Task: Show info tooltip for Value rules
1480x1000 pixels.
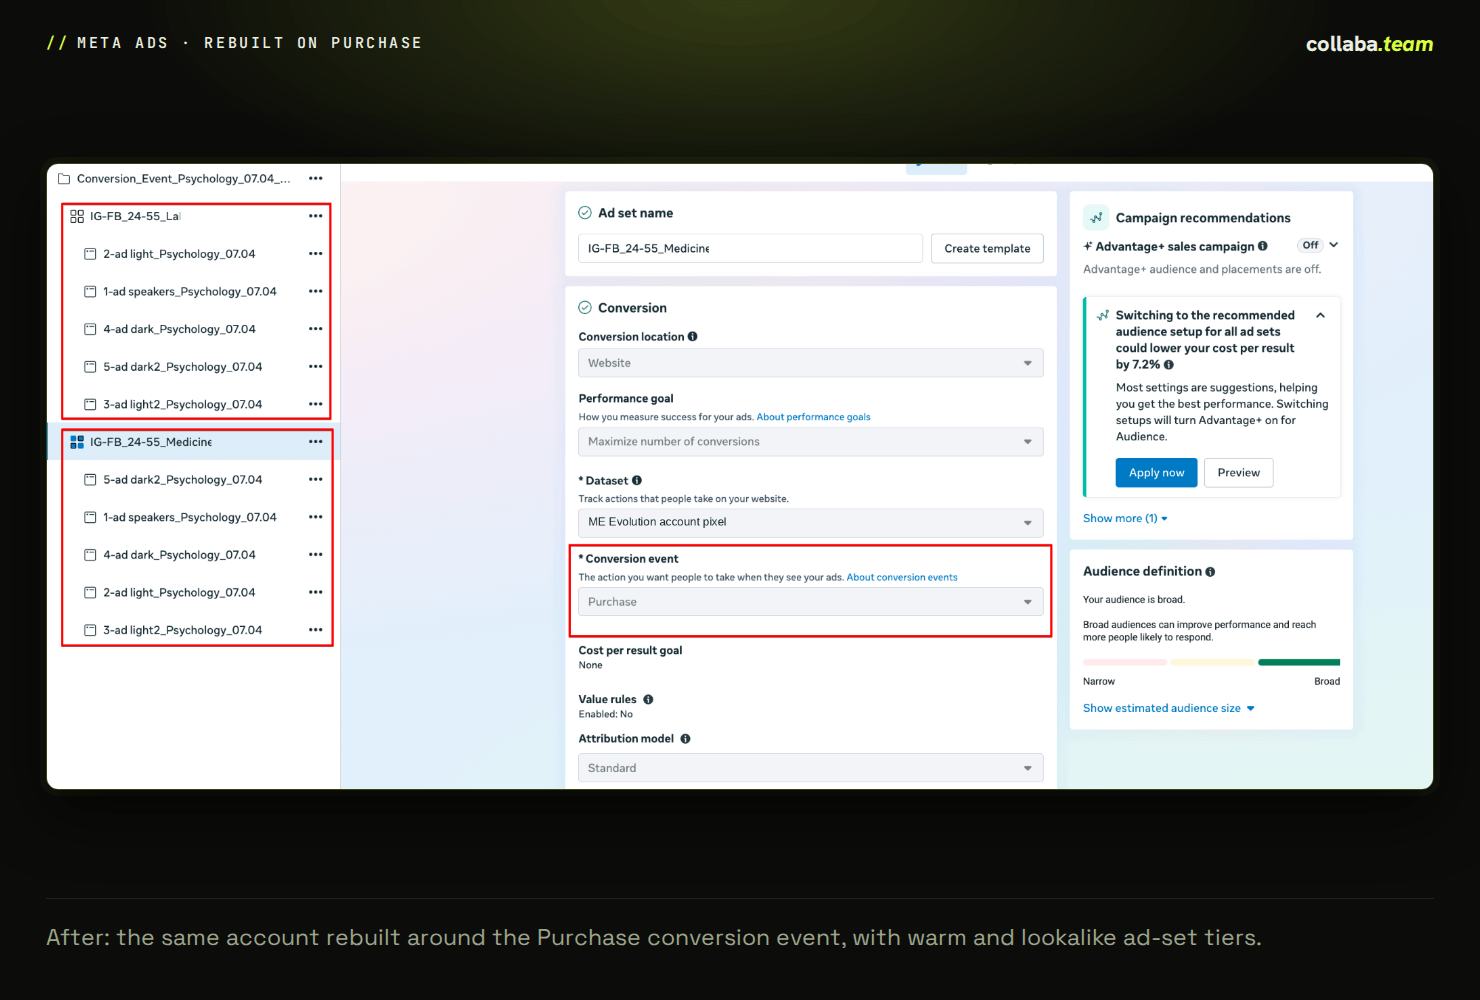Action: 648,700
